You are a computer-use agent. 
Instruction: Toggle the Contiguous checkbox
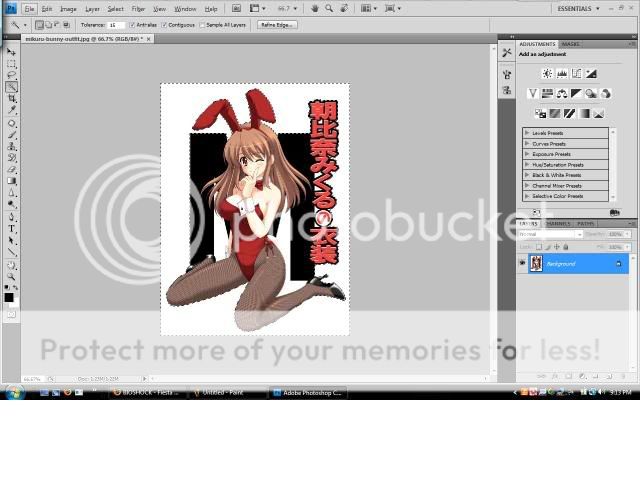click(164, 25)
